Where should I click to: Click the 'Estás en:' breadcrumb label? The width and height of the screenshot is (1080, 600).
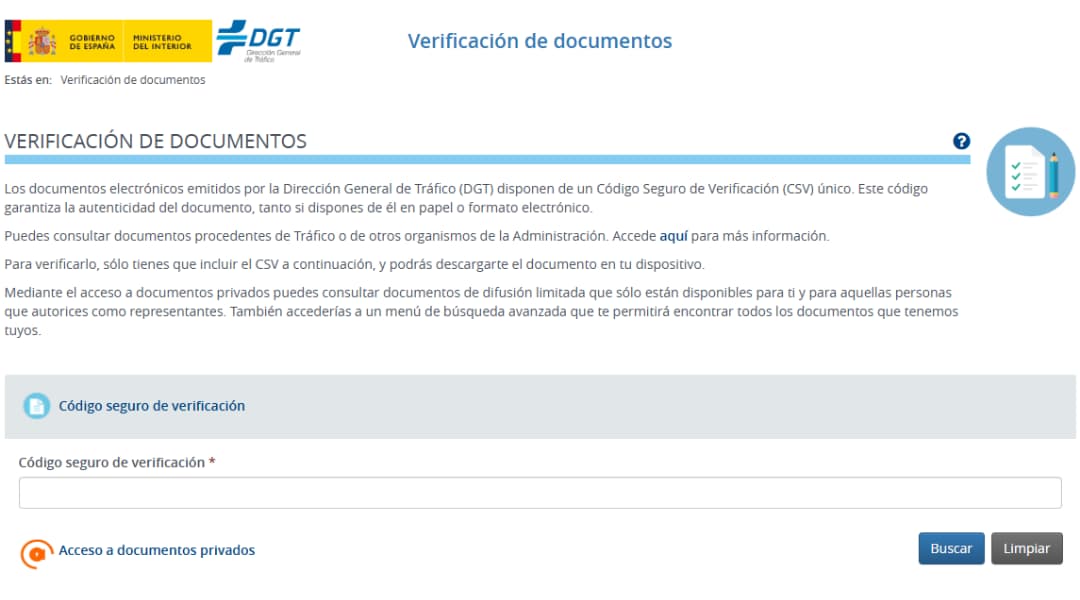pyautogui.click(x=28, y=80)
